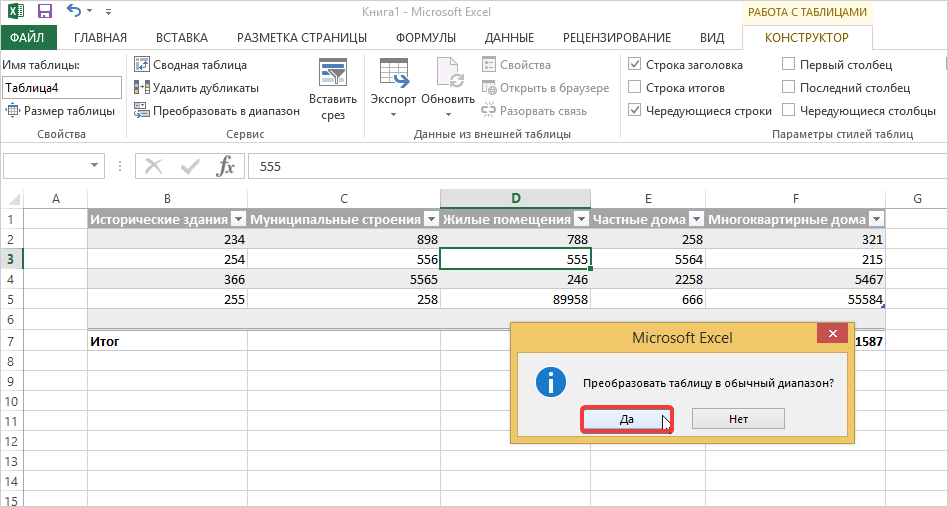Click the Save icon in quick access toolbar

44,12
